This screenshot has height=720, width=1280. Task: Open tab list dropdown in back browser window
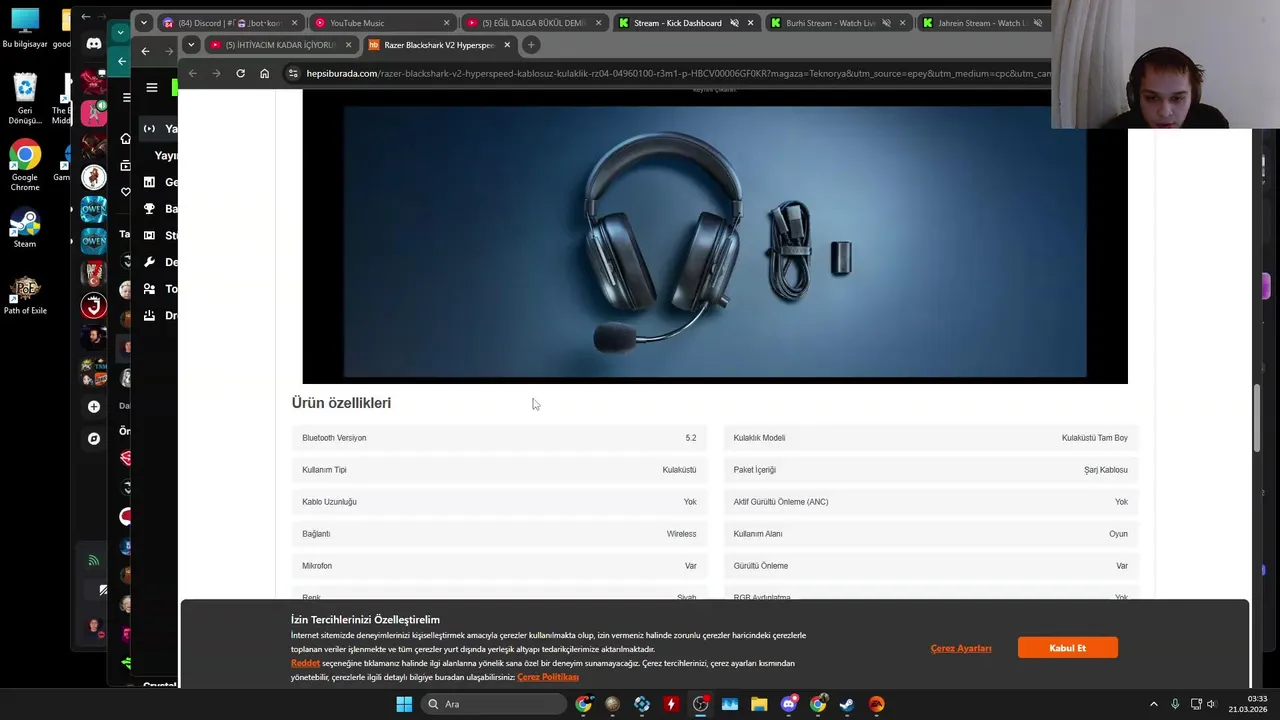(x=143, y=22)
